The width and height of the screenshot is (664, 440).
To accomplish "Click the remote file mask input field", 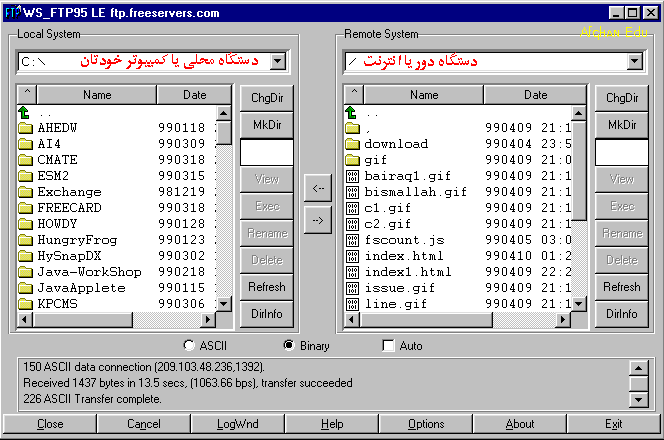I will coord(621,152).
